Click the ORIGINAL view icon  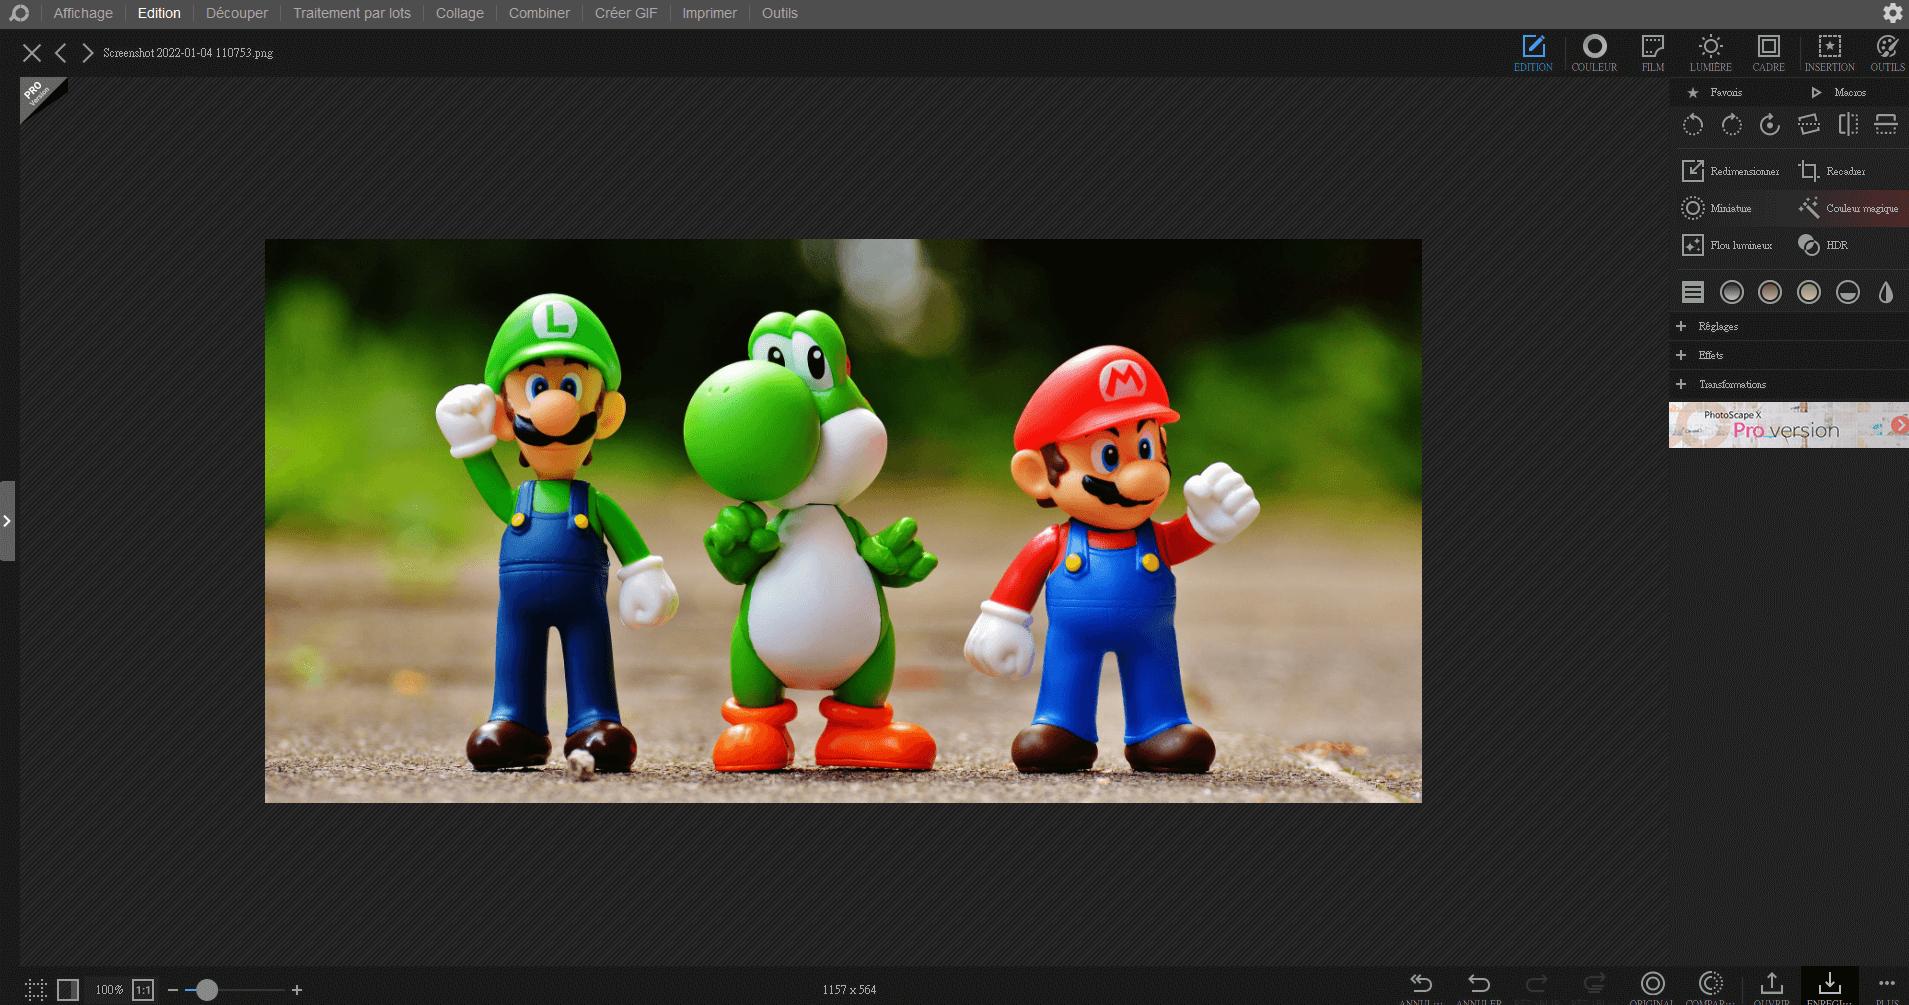[1652, 984]
